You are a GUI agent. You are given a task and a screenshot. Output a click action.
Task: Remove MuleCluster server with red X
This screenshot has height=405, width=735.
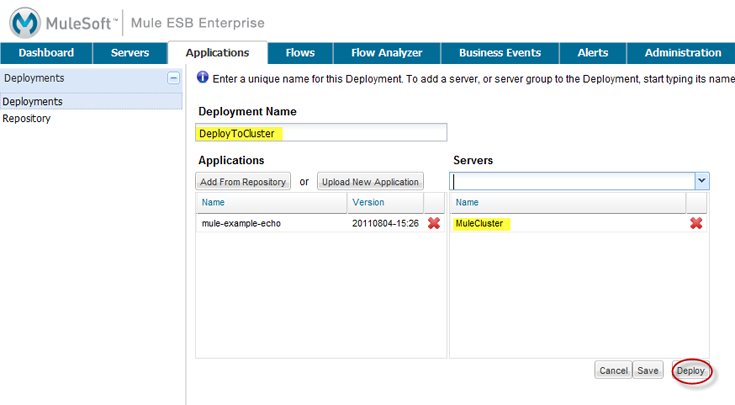pyautogui.click(x=696, y=223)
